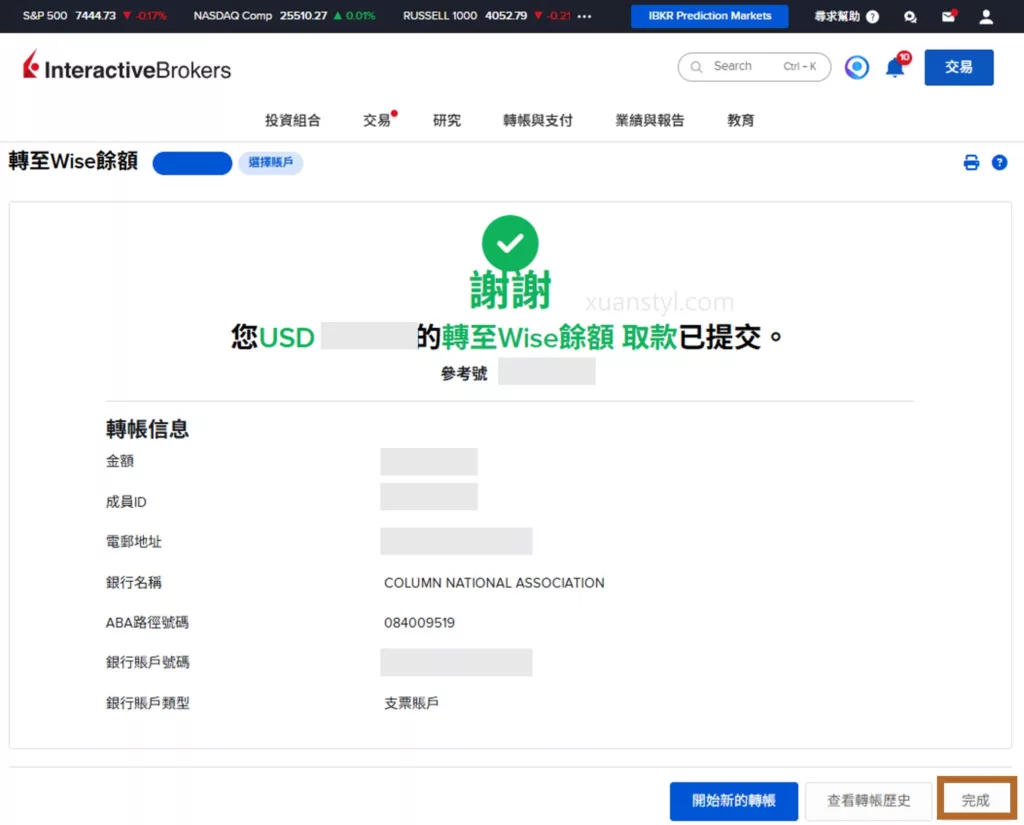Open the 交易 navigation menu
The width and height of the screenshot is (1024, 825).
pos(377,120)
